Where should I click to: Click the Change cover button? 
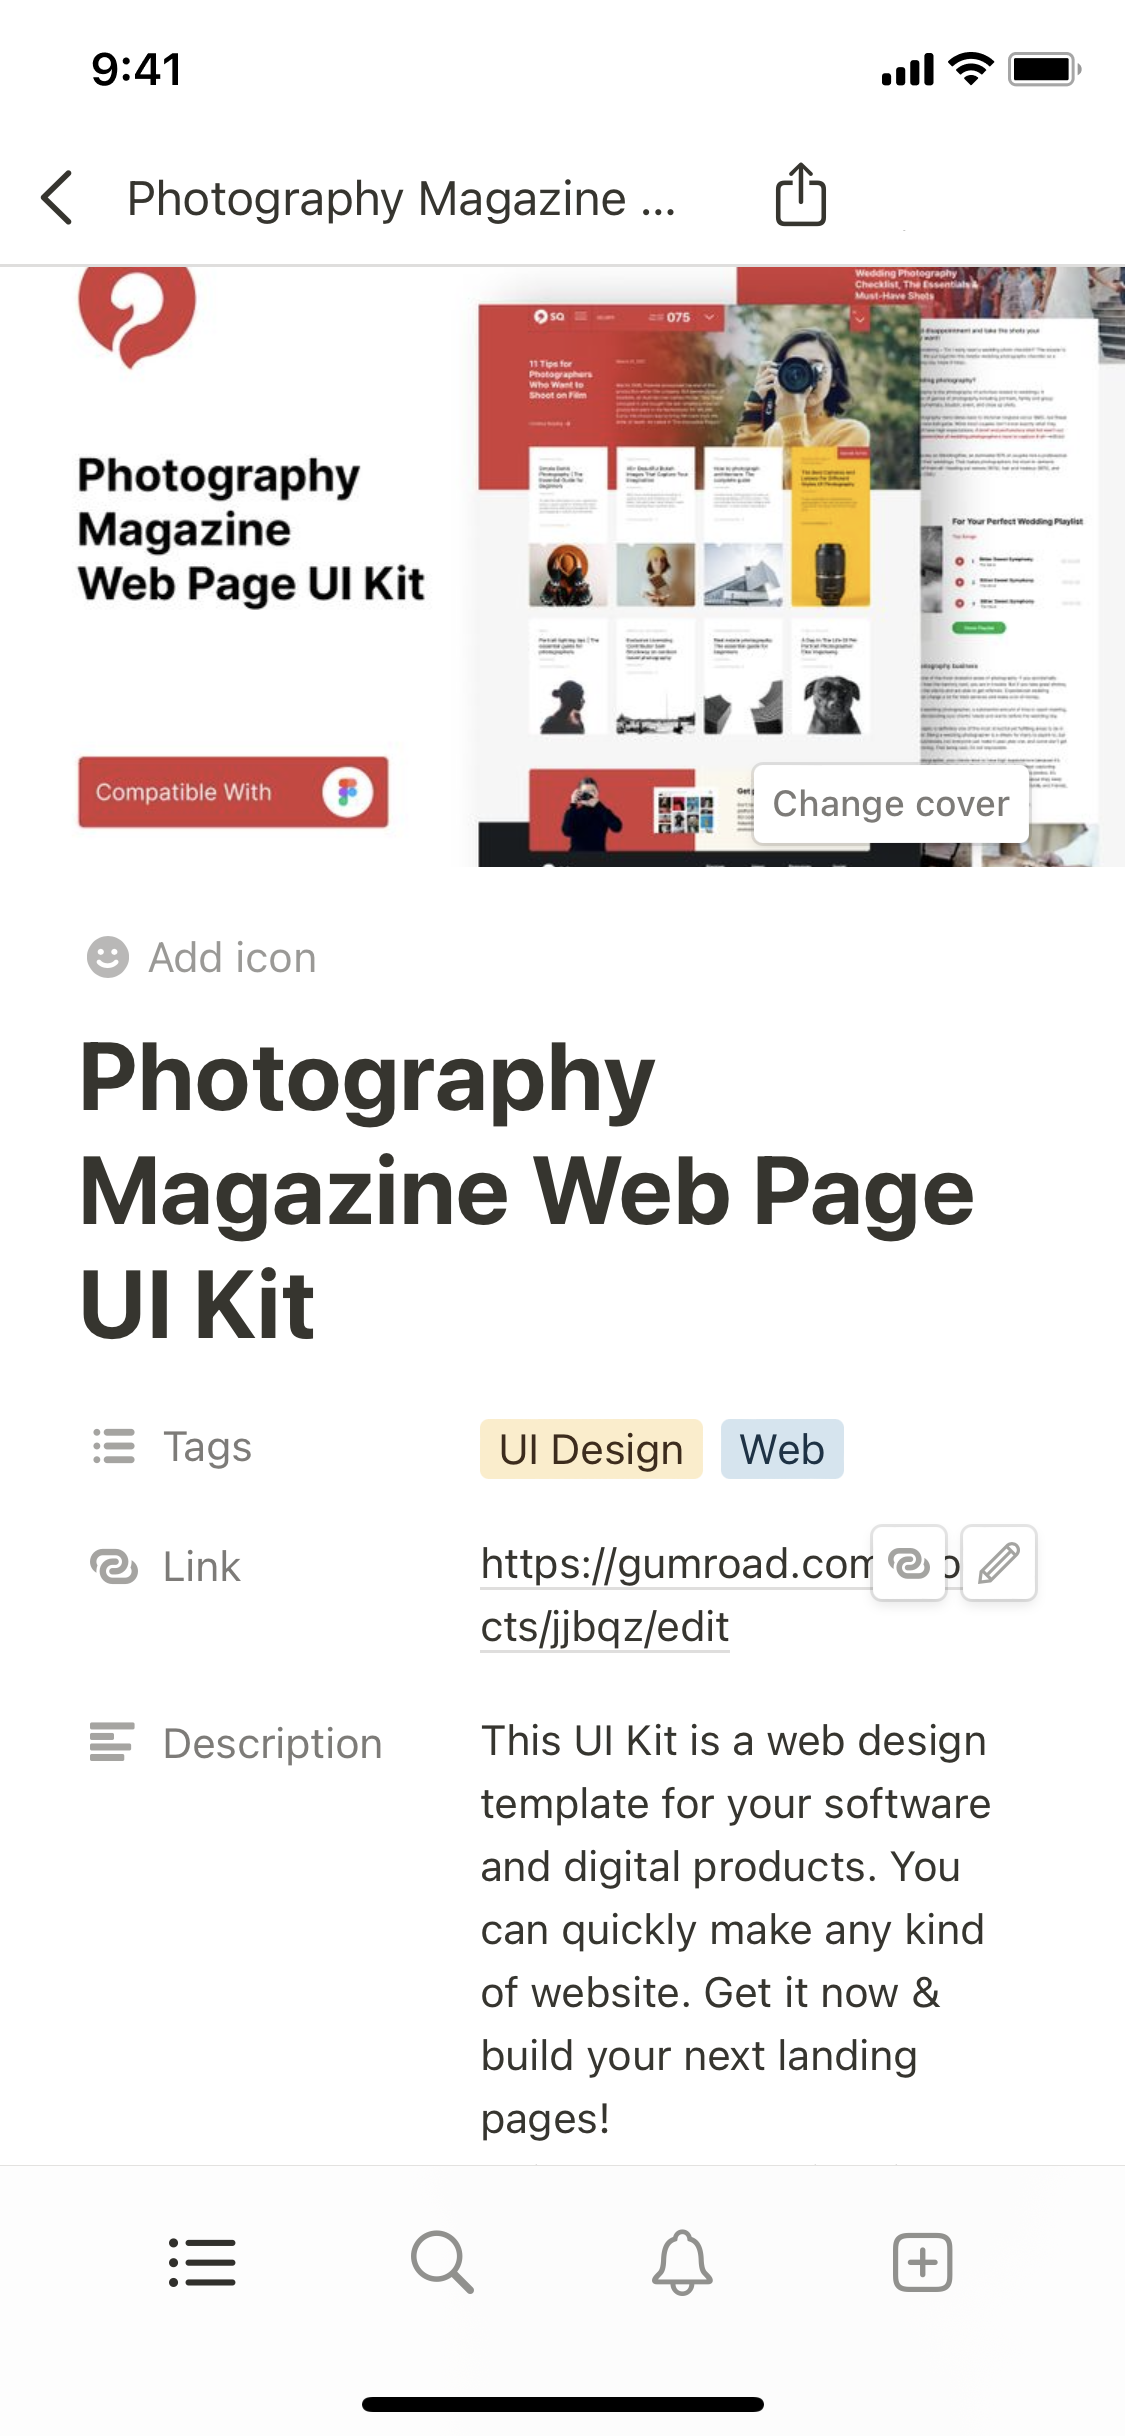[x=891, y=804]
